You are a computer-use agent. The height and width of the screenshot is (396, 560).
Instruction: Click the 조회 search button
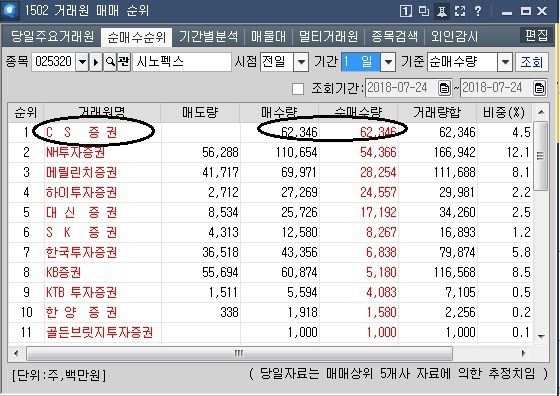point(531,62)
